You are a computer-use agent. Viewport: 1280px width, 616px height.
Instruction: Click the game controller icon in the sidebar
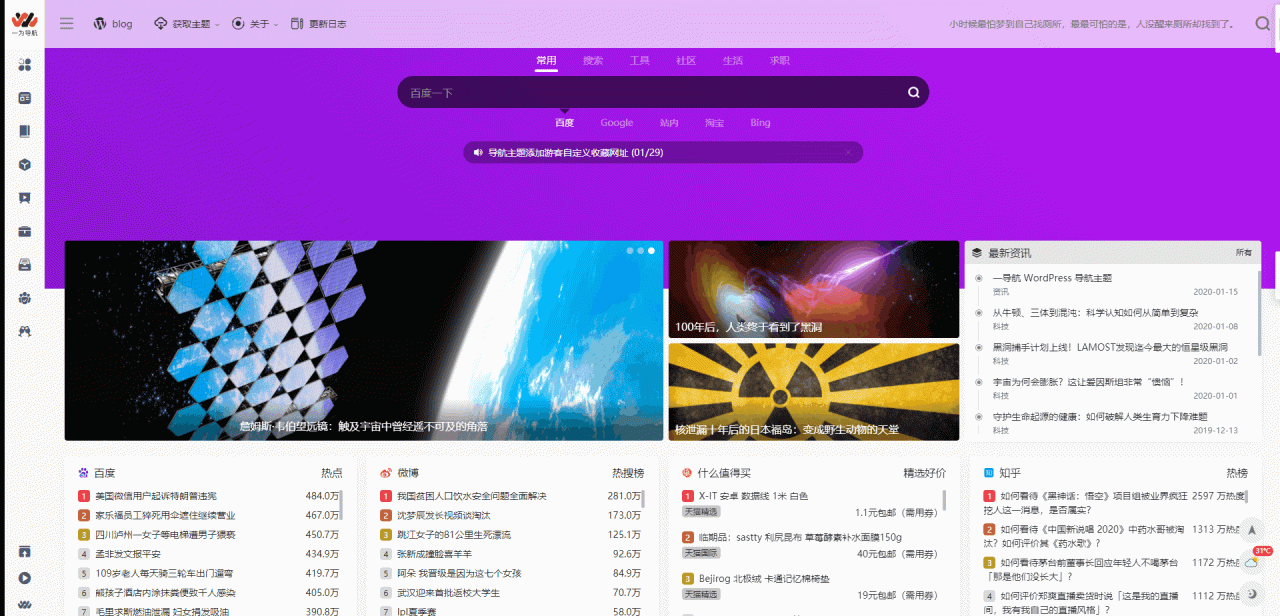(25, 330)
